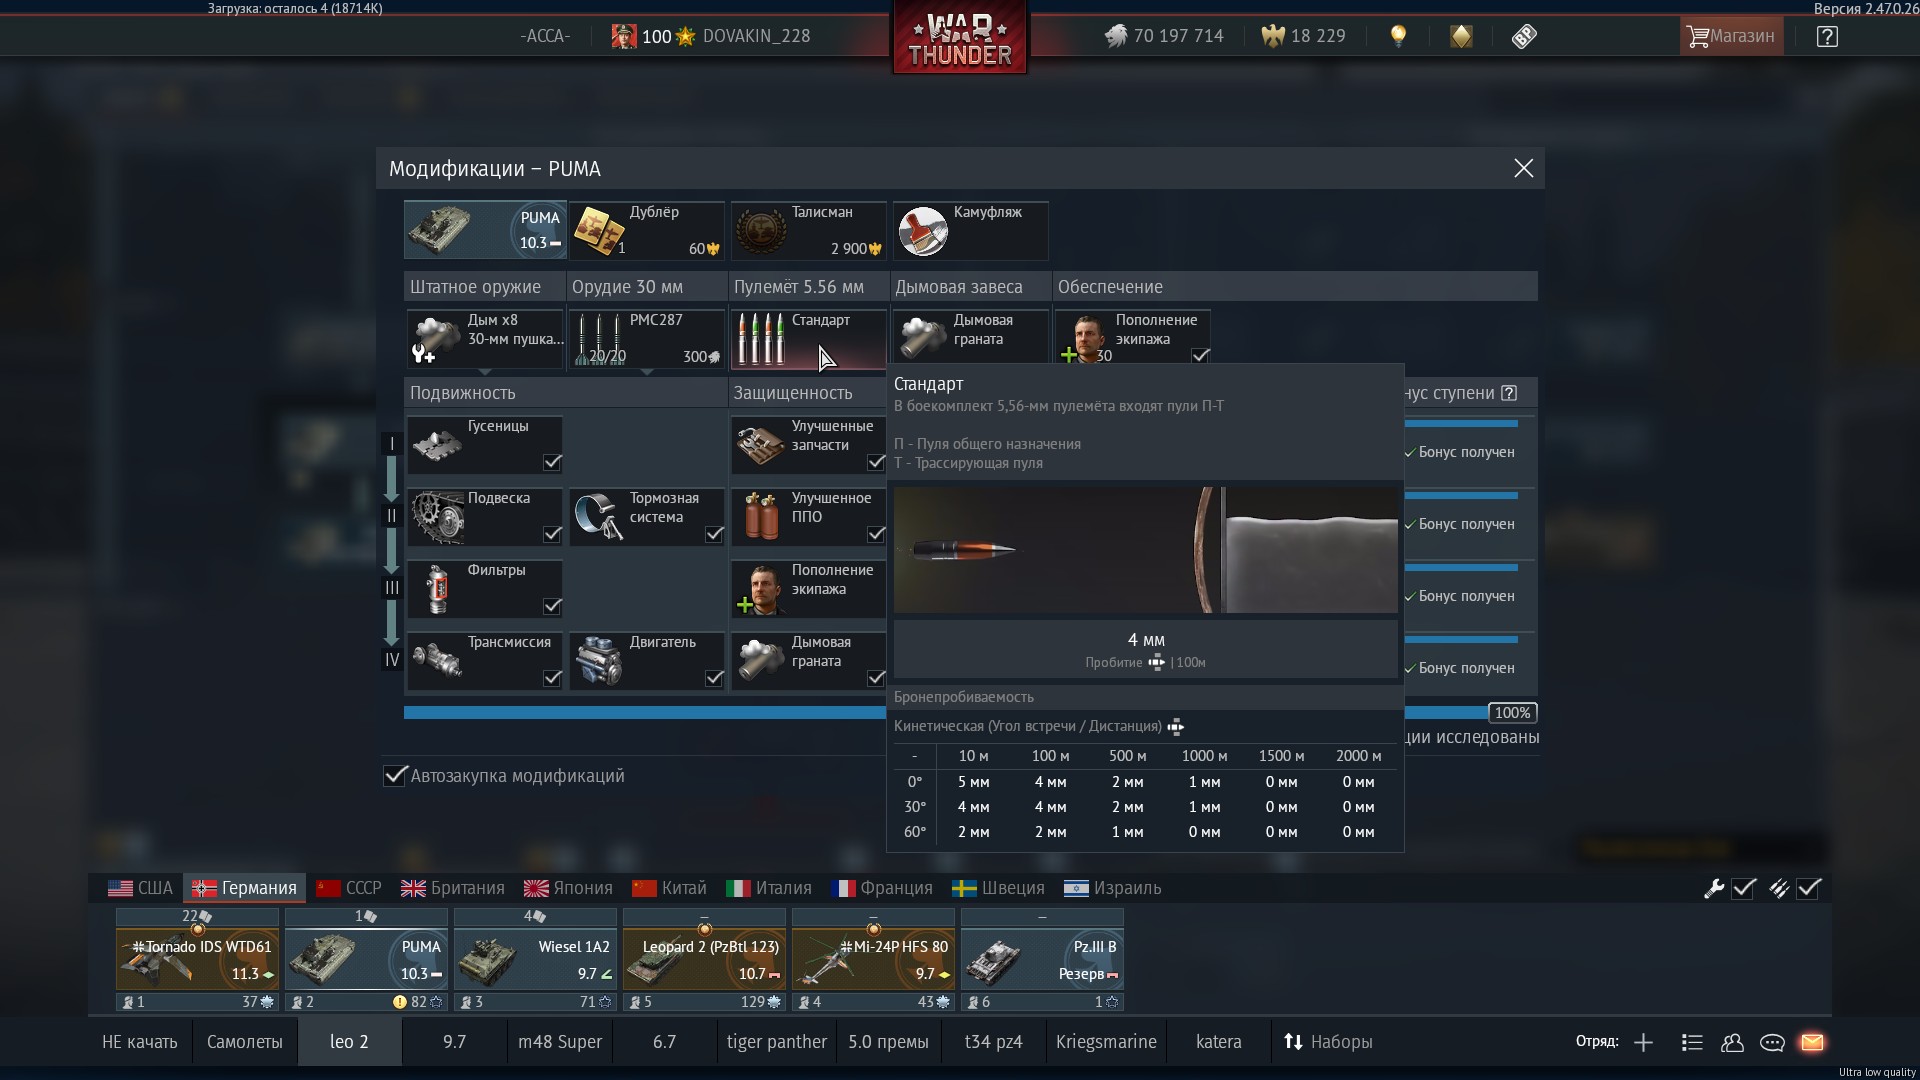The image size is (1920, 1080).
Task: Select the 'НЕ качать' preset button
Action: (x=139, y=1042)
